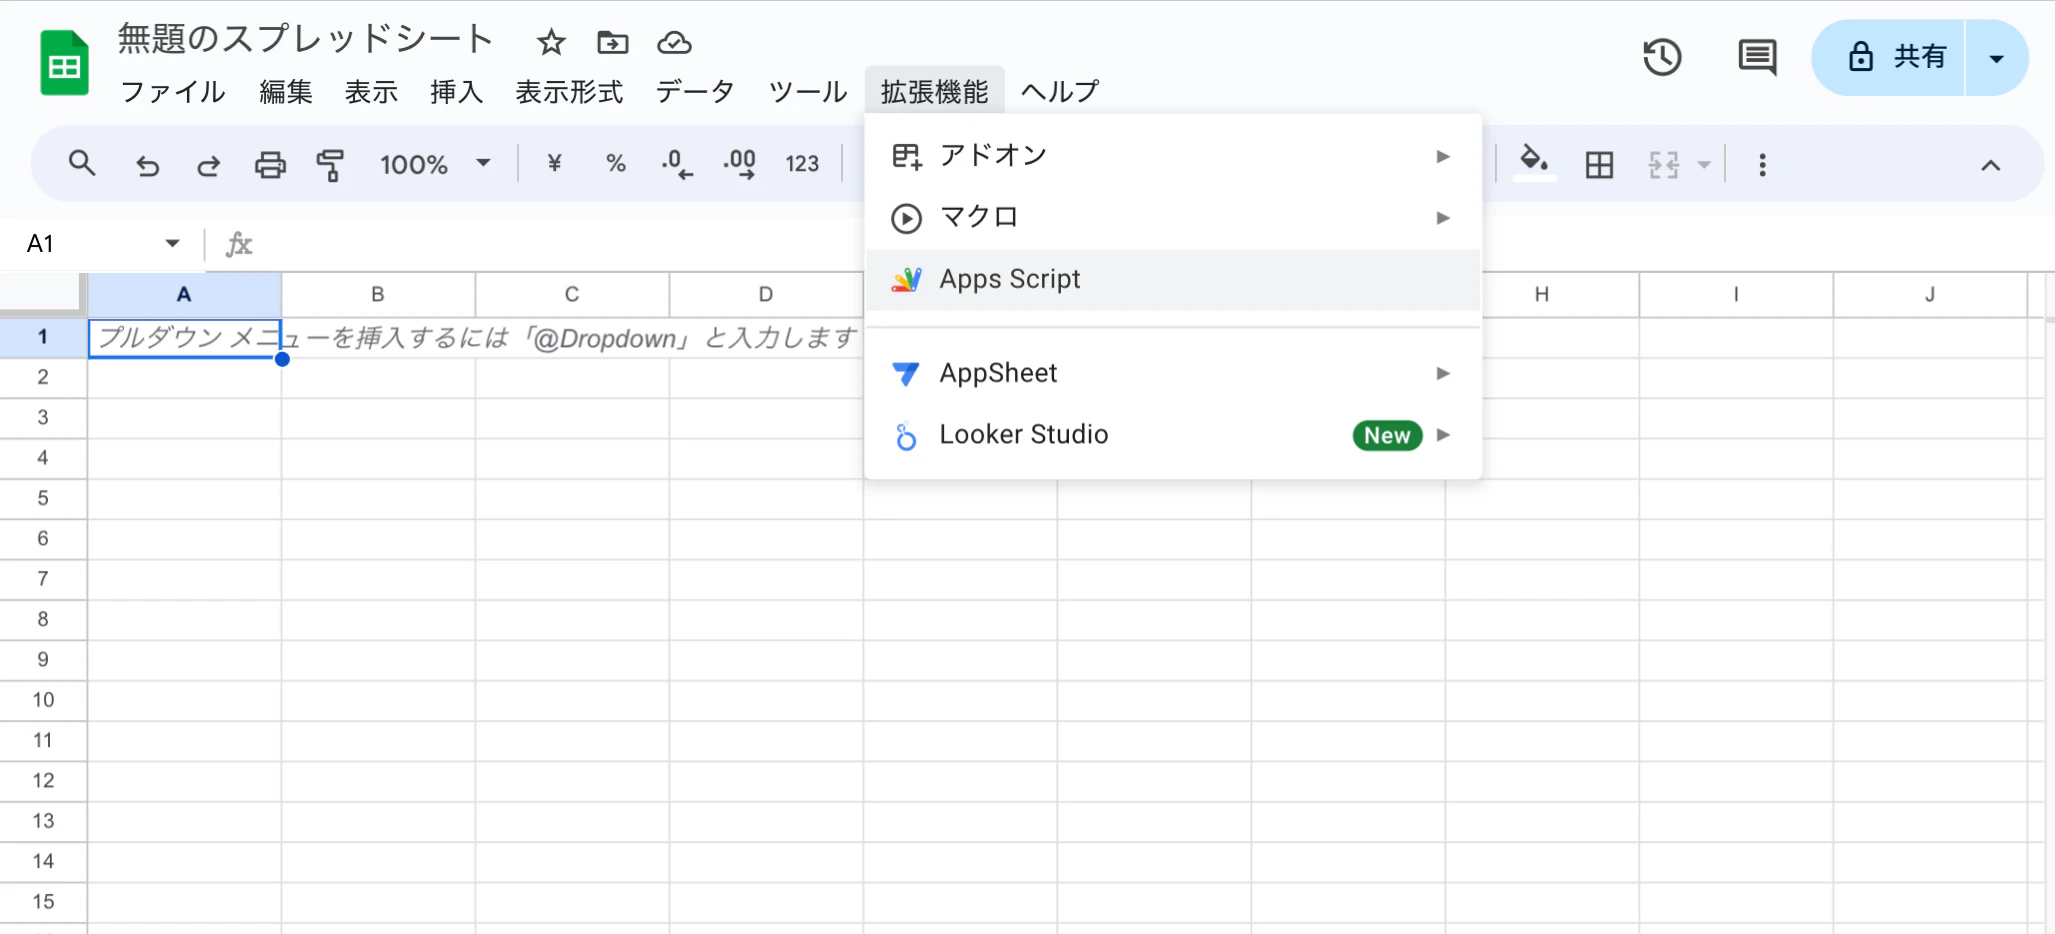
Task: Open the name box dropdown arrow
Action: click(x=172, y=243)
